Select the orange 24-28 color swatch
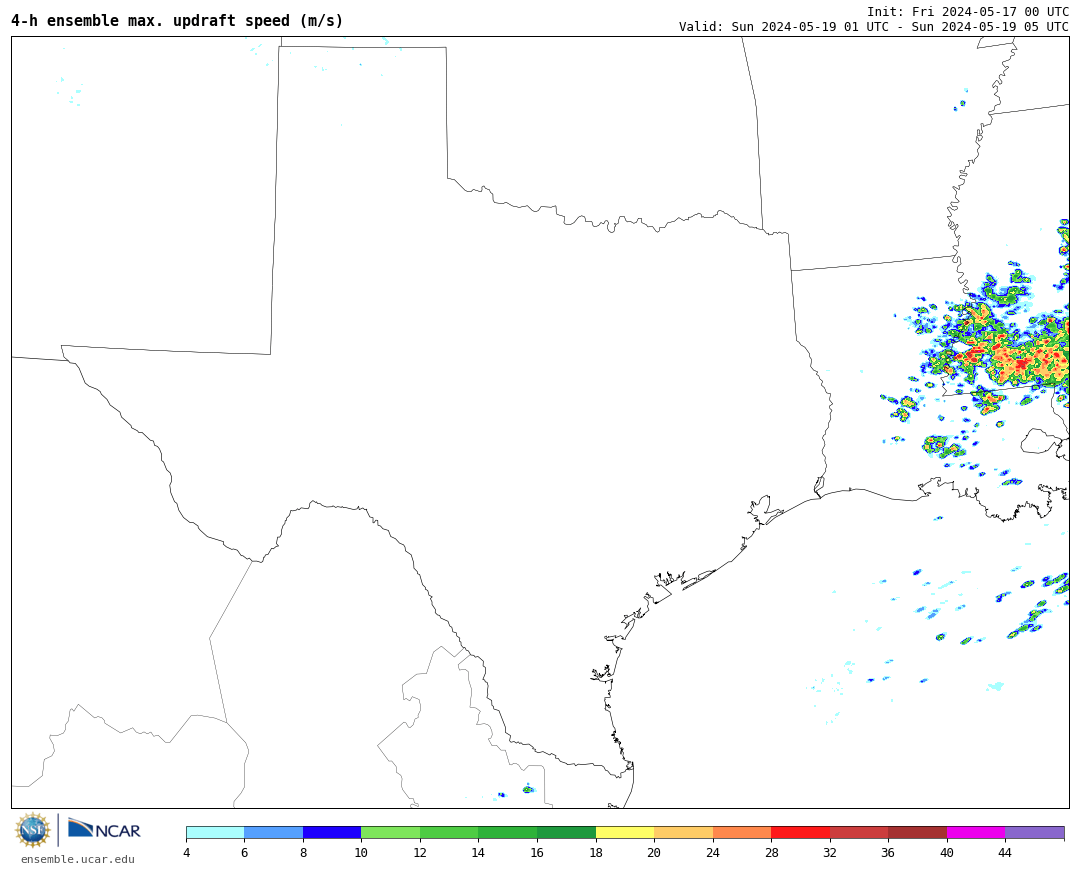Viewport: 1080px width, 871px height. [x=742, y=833]
